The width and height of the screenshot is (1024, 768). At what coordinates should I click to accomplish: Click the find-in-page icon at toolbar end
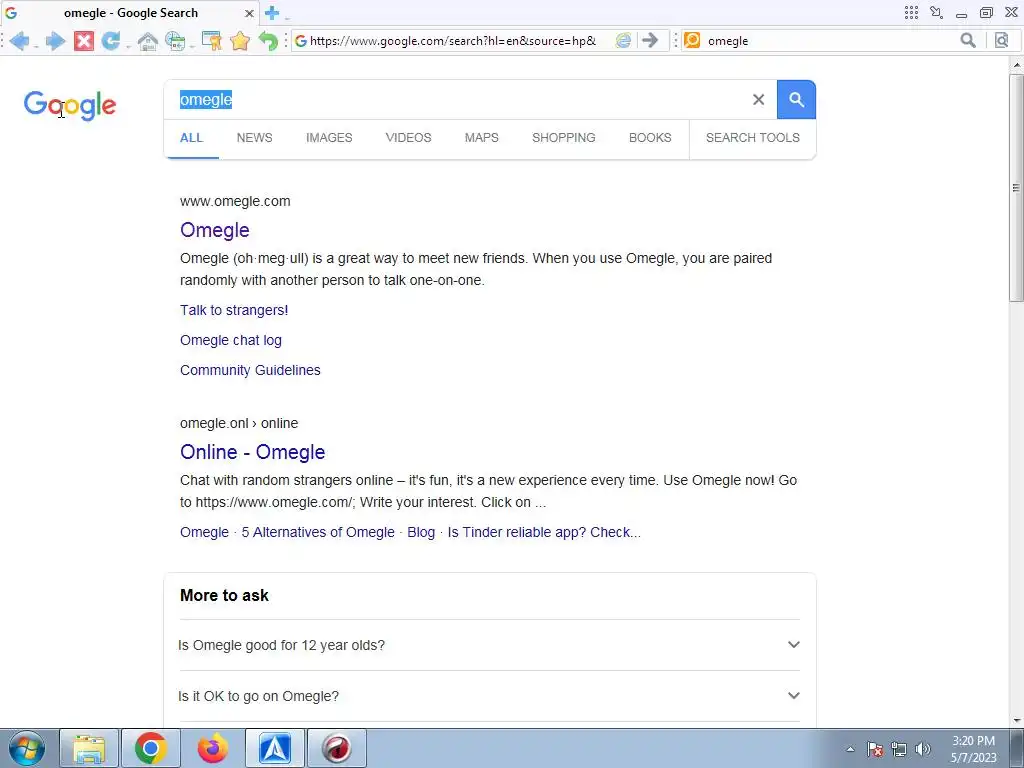[x=1002, y=40]
